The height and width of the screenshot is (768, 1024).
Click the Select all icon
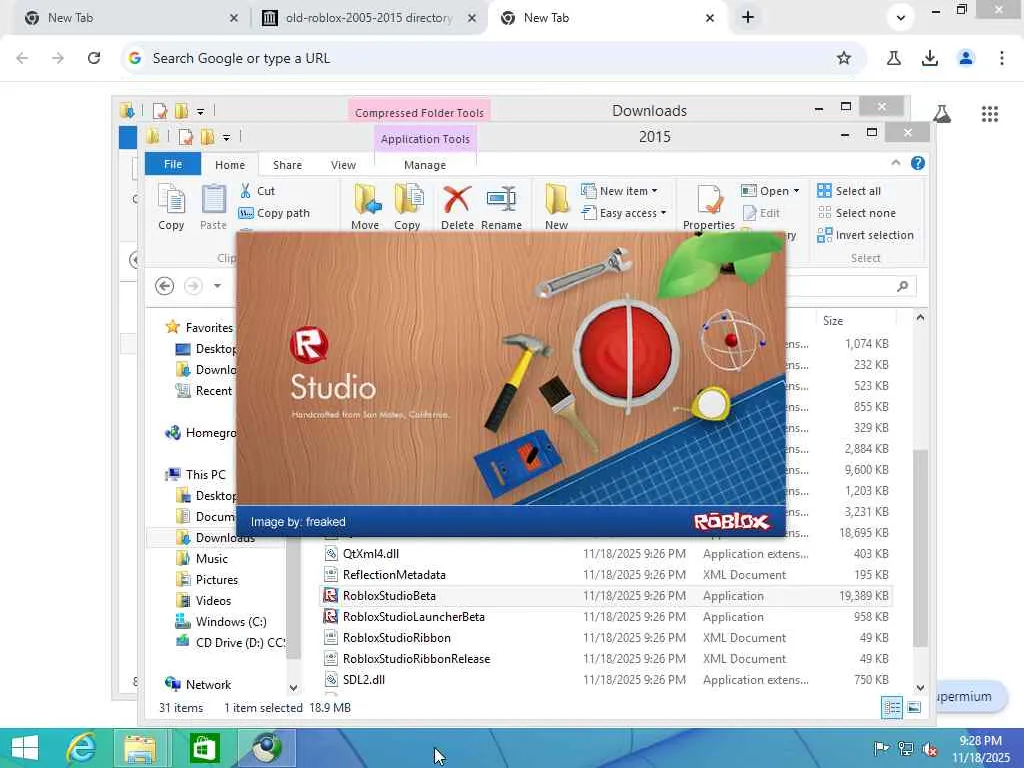pyautogui.click(x=824, y=191)
